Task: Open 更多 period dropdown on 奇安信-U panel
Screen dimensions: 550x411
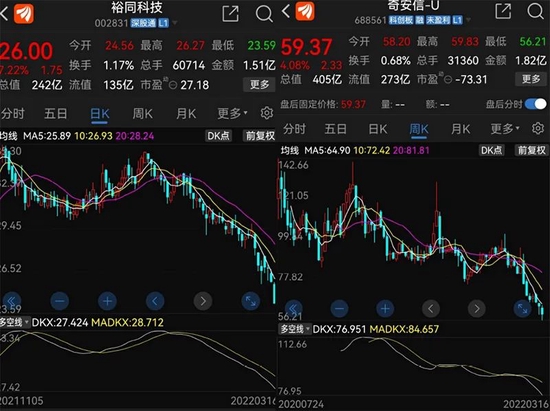Action: tap(505, 129)
